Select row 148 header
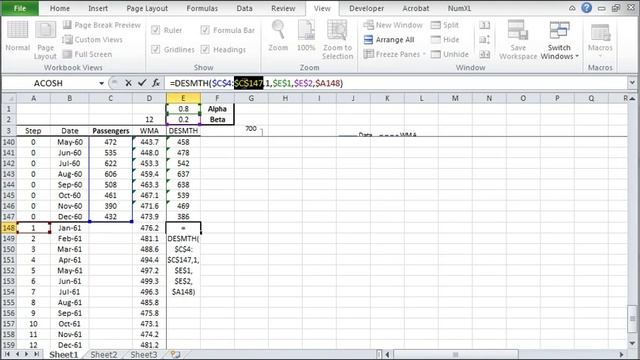 9,228
